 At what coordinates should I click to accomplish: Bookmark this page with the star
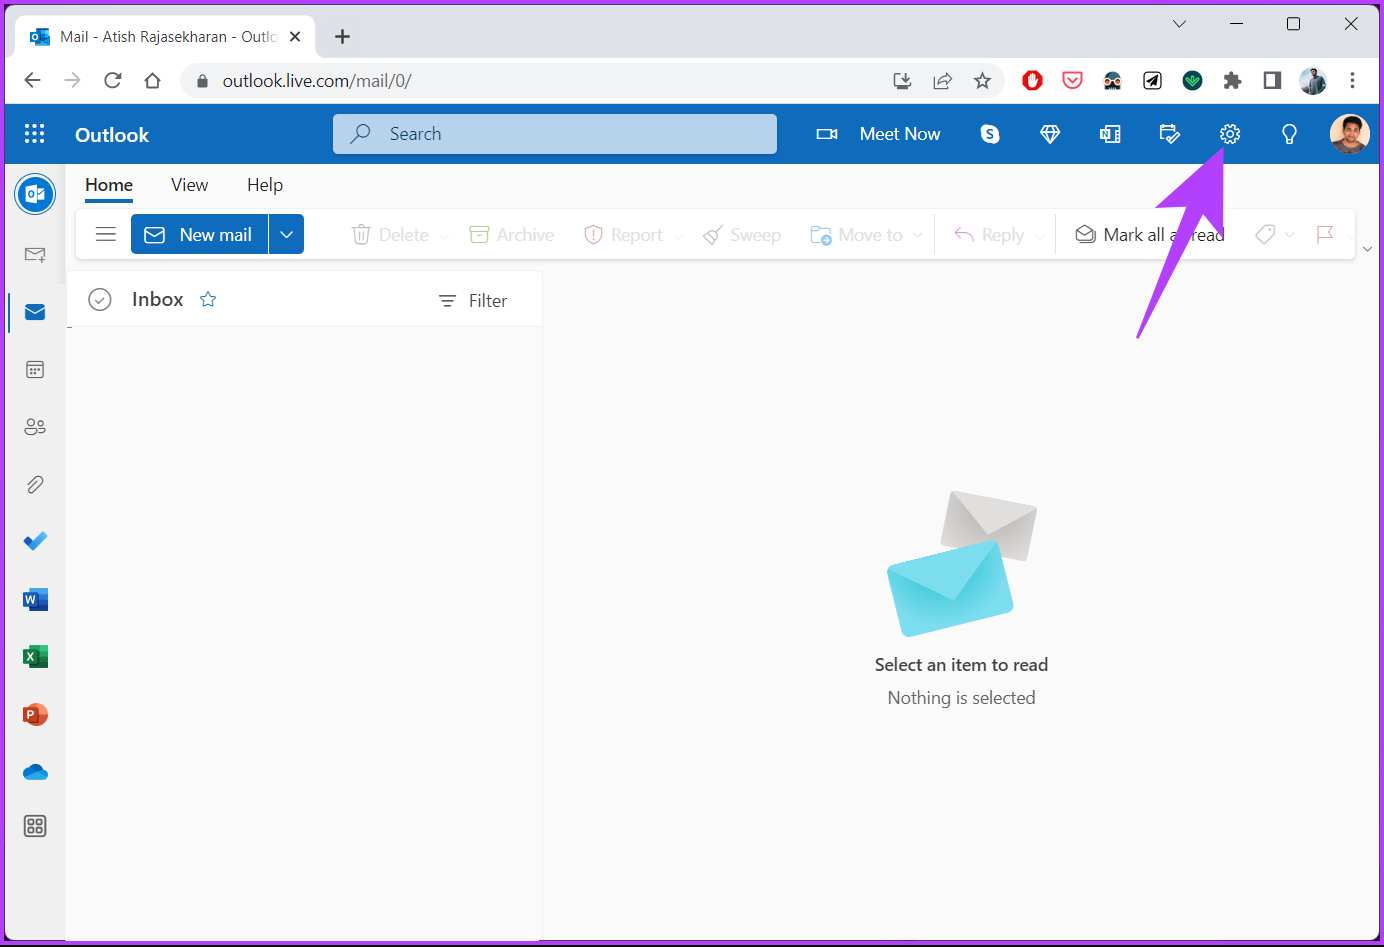click(982, 81)
